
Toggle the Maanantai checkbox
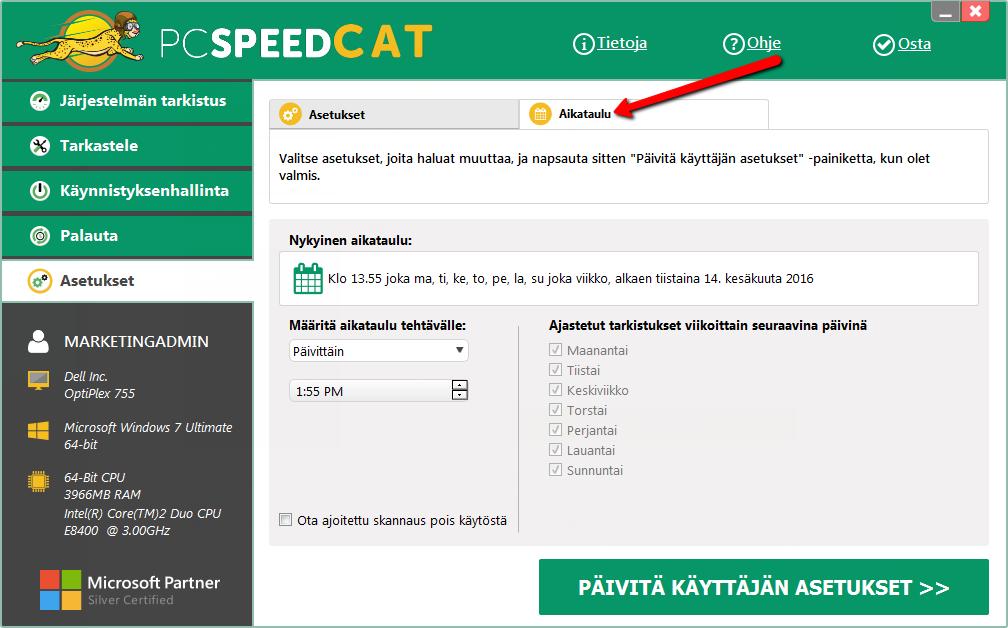555,350
